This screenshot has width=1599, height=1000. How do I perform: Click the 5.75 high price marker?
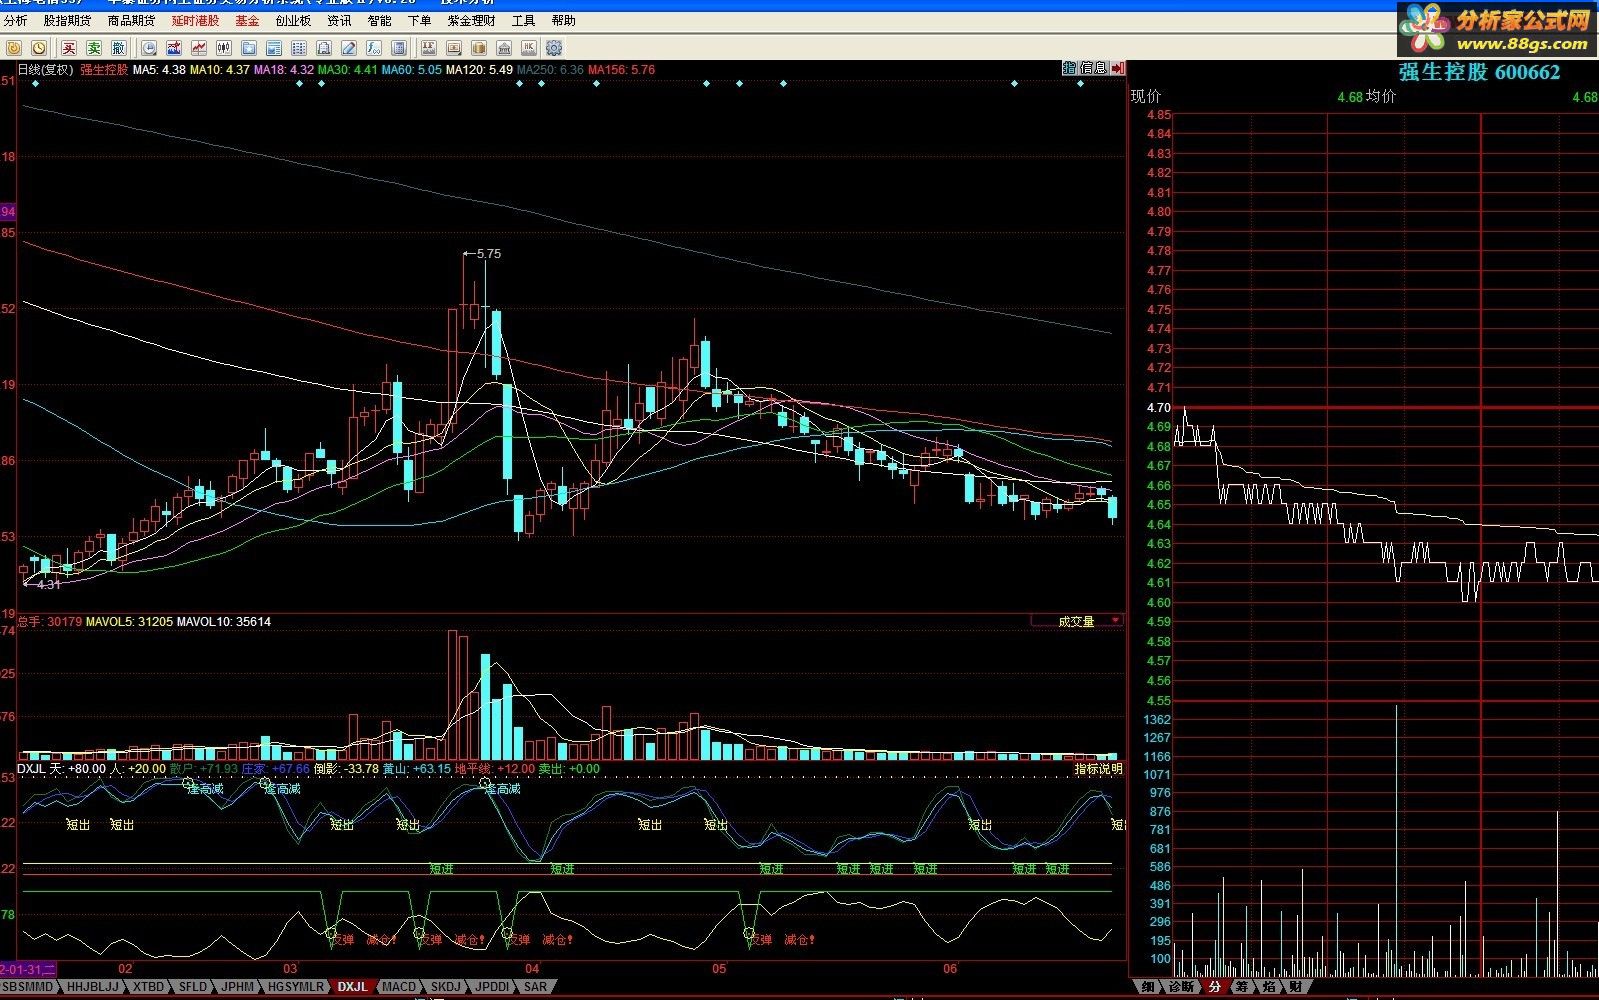coord(489,254)
